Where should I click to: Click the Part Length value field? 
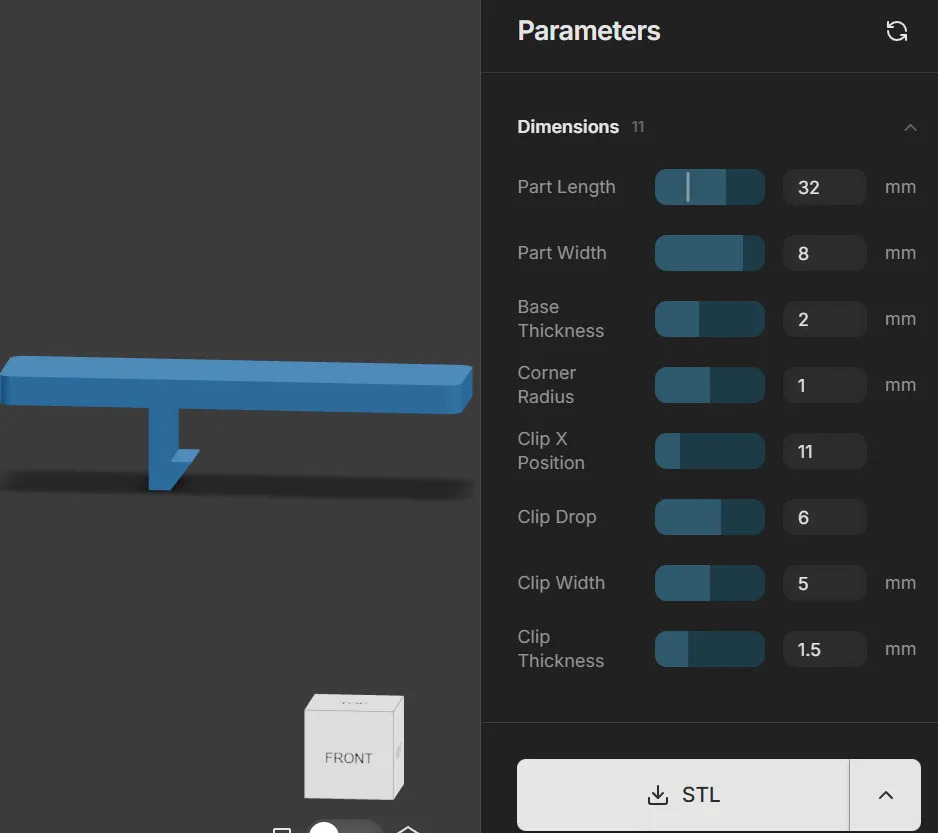click(824, 187)
